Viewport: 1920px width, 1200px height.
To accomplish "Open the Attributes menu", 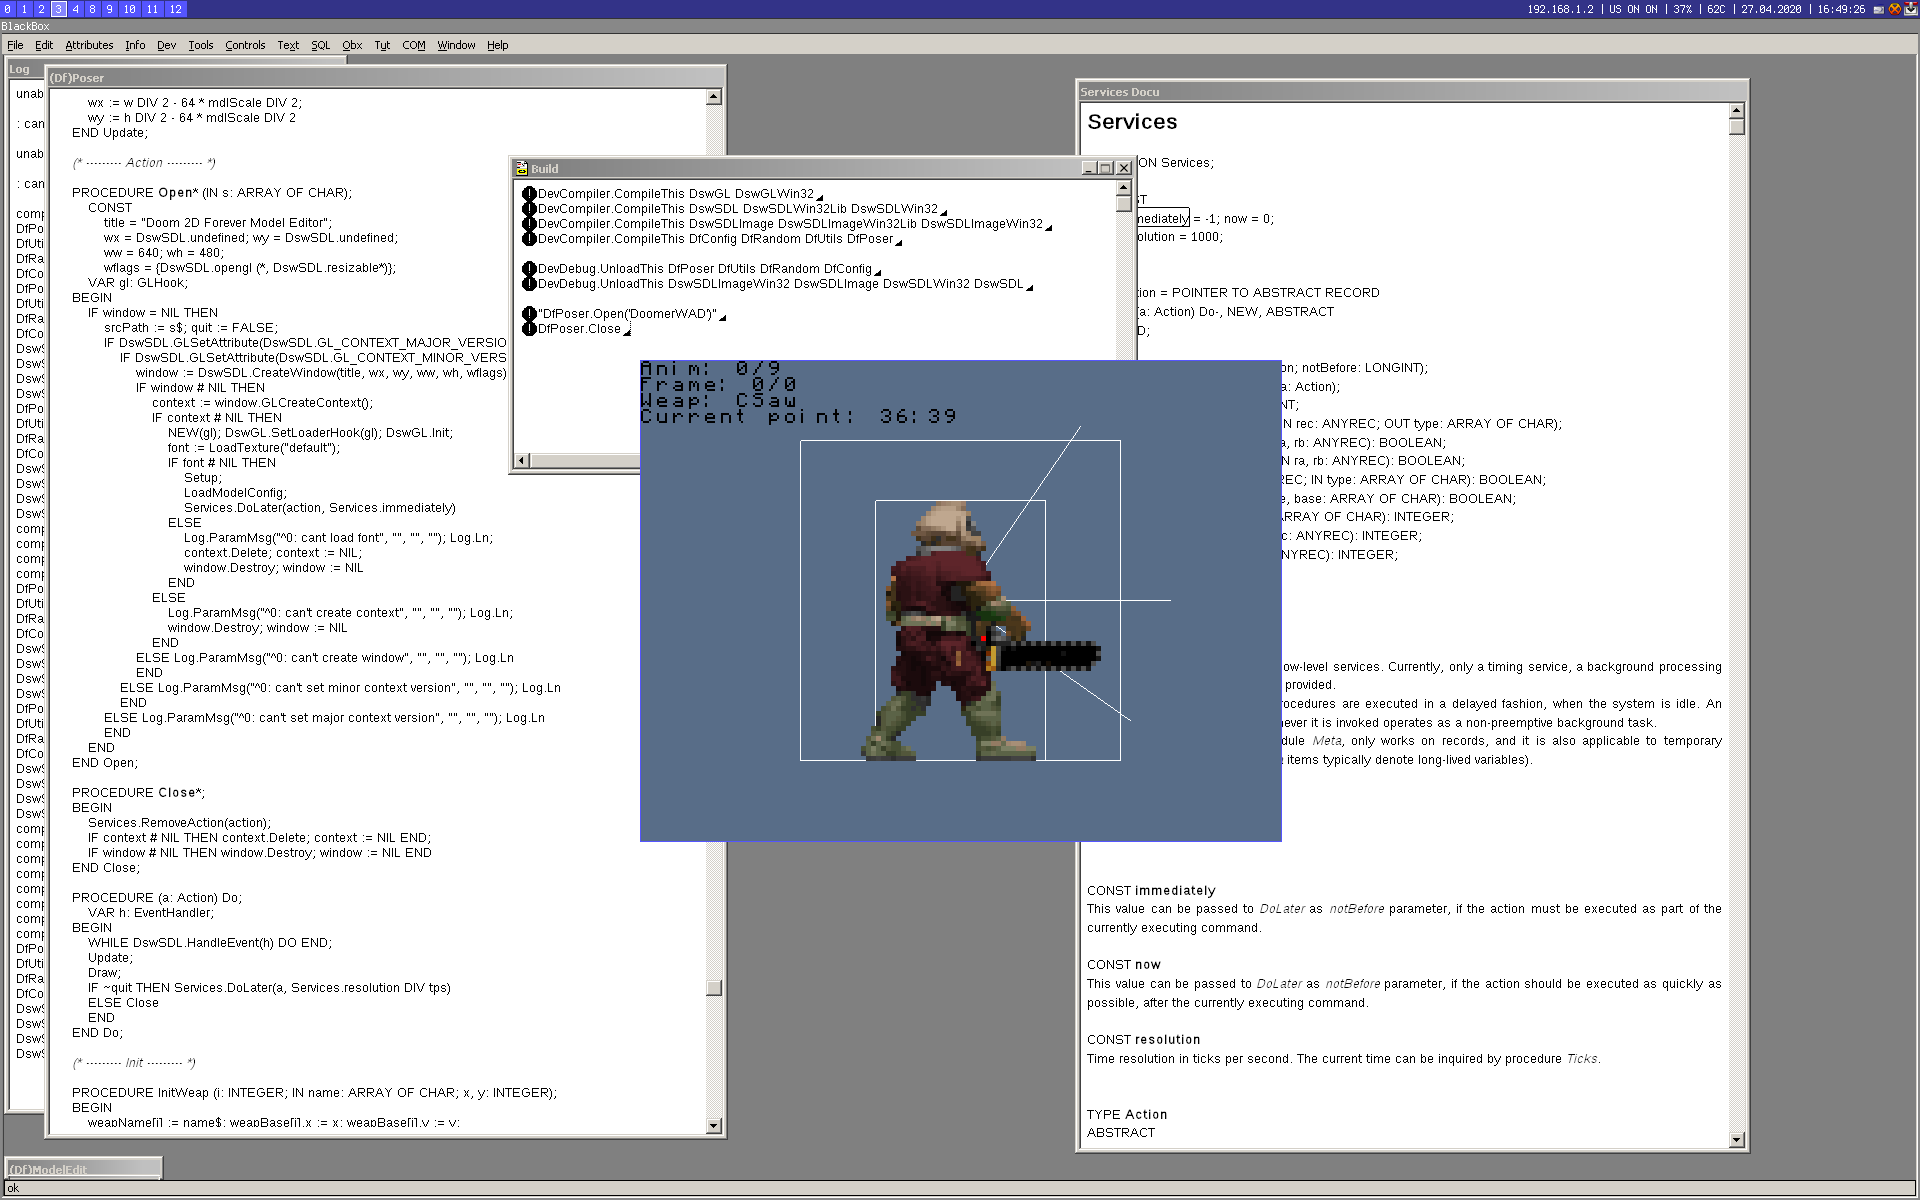I will pyautogui.click(x=89, y=45).
